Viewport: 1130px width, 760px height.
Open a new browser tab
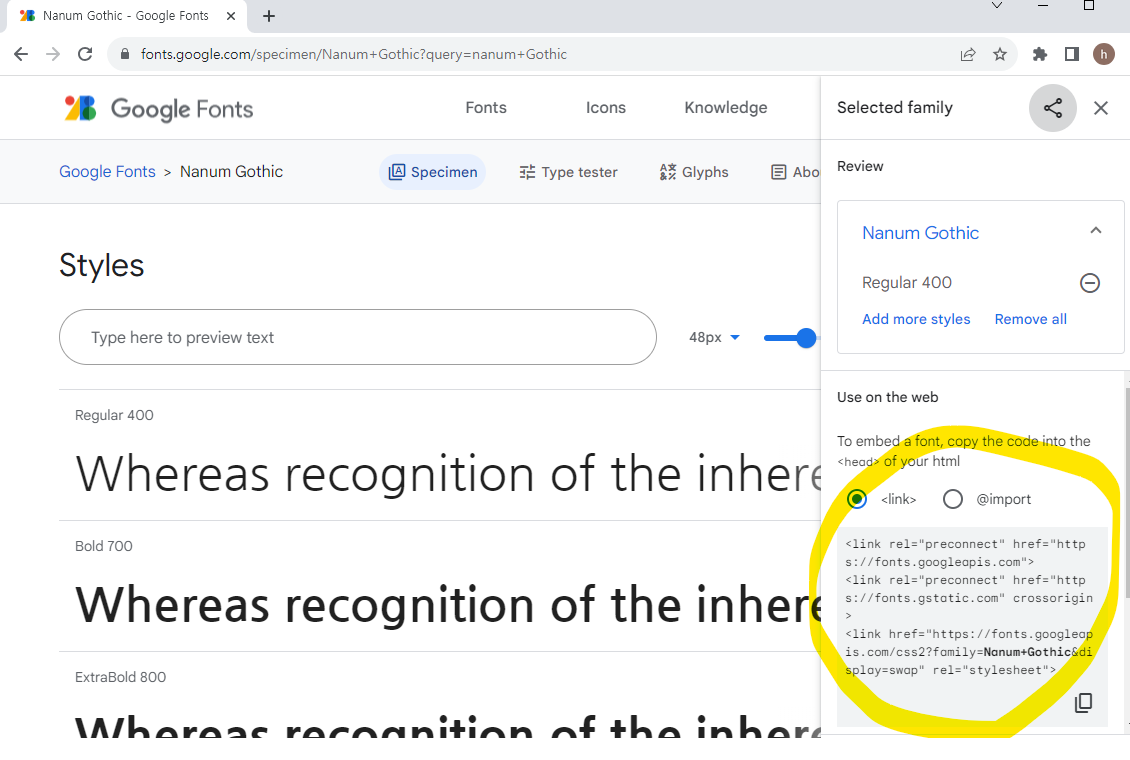[x=269, y=16]
